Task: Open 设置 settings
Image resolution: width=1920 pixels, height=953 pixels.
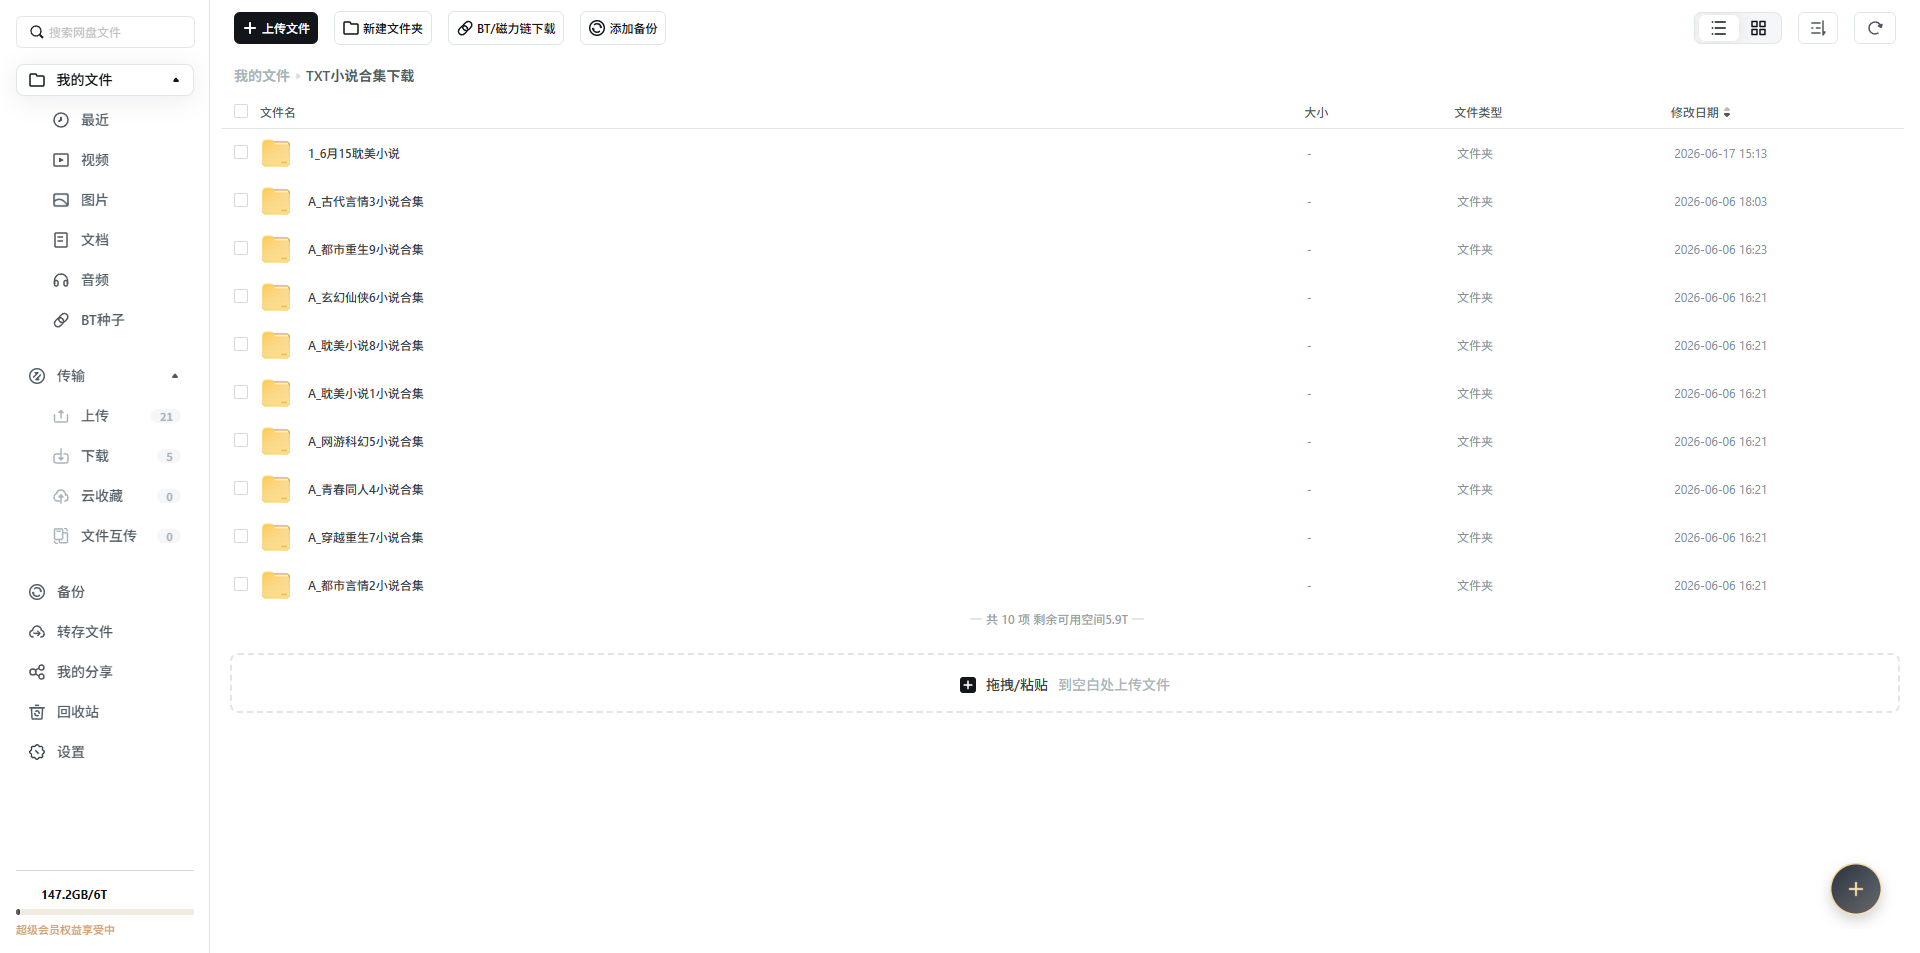Action: pyautogui.click(x=70, y=752)
